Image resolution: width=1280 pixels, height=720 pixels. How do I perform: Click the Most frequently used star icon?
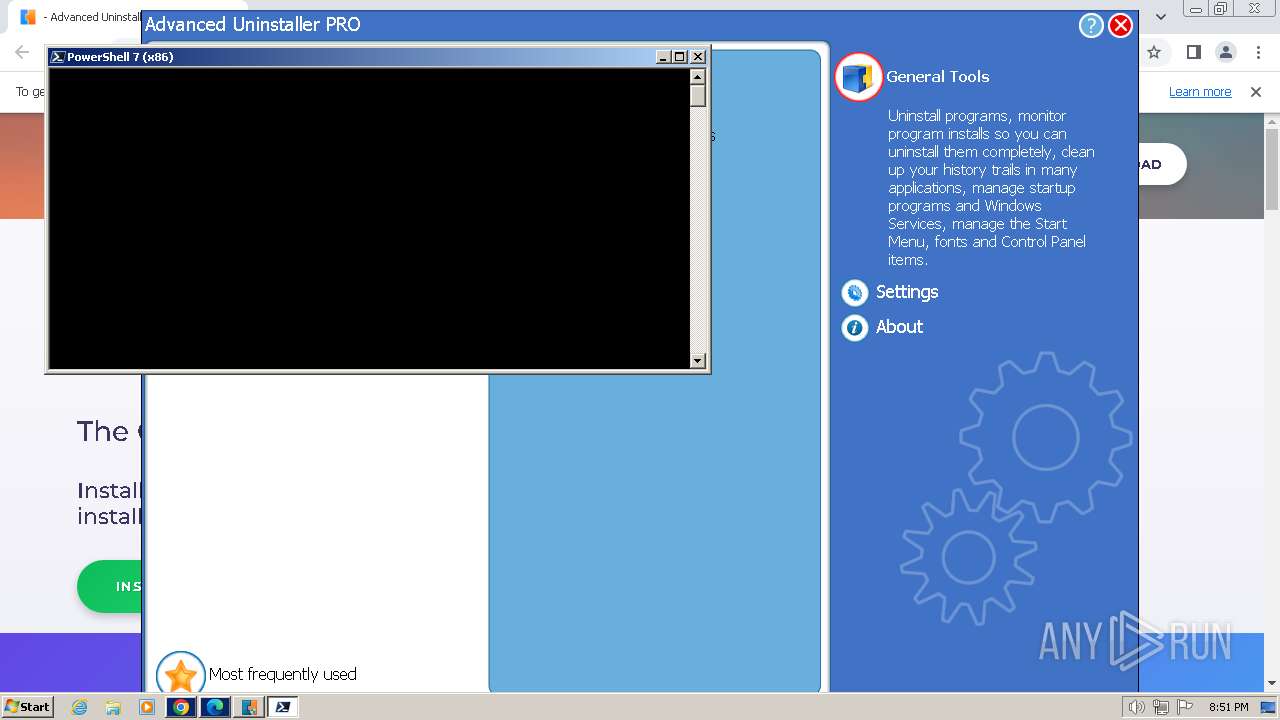(181, 675)
